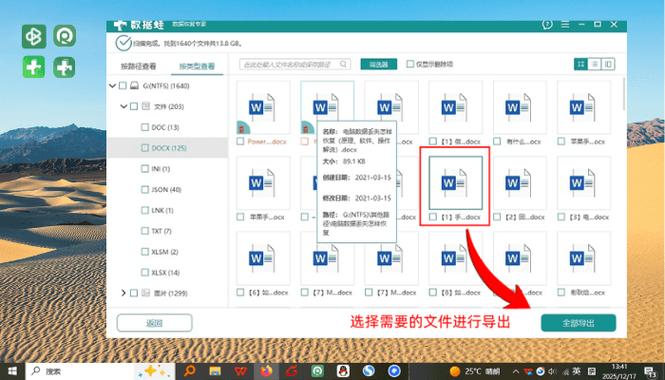665x380 pixels.
Task: Check the G:(NTFS) (1640) drive checkbox
Action: click(123, 86)
